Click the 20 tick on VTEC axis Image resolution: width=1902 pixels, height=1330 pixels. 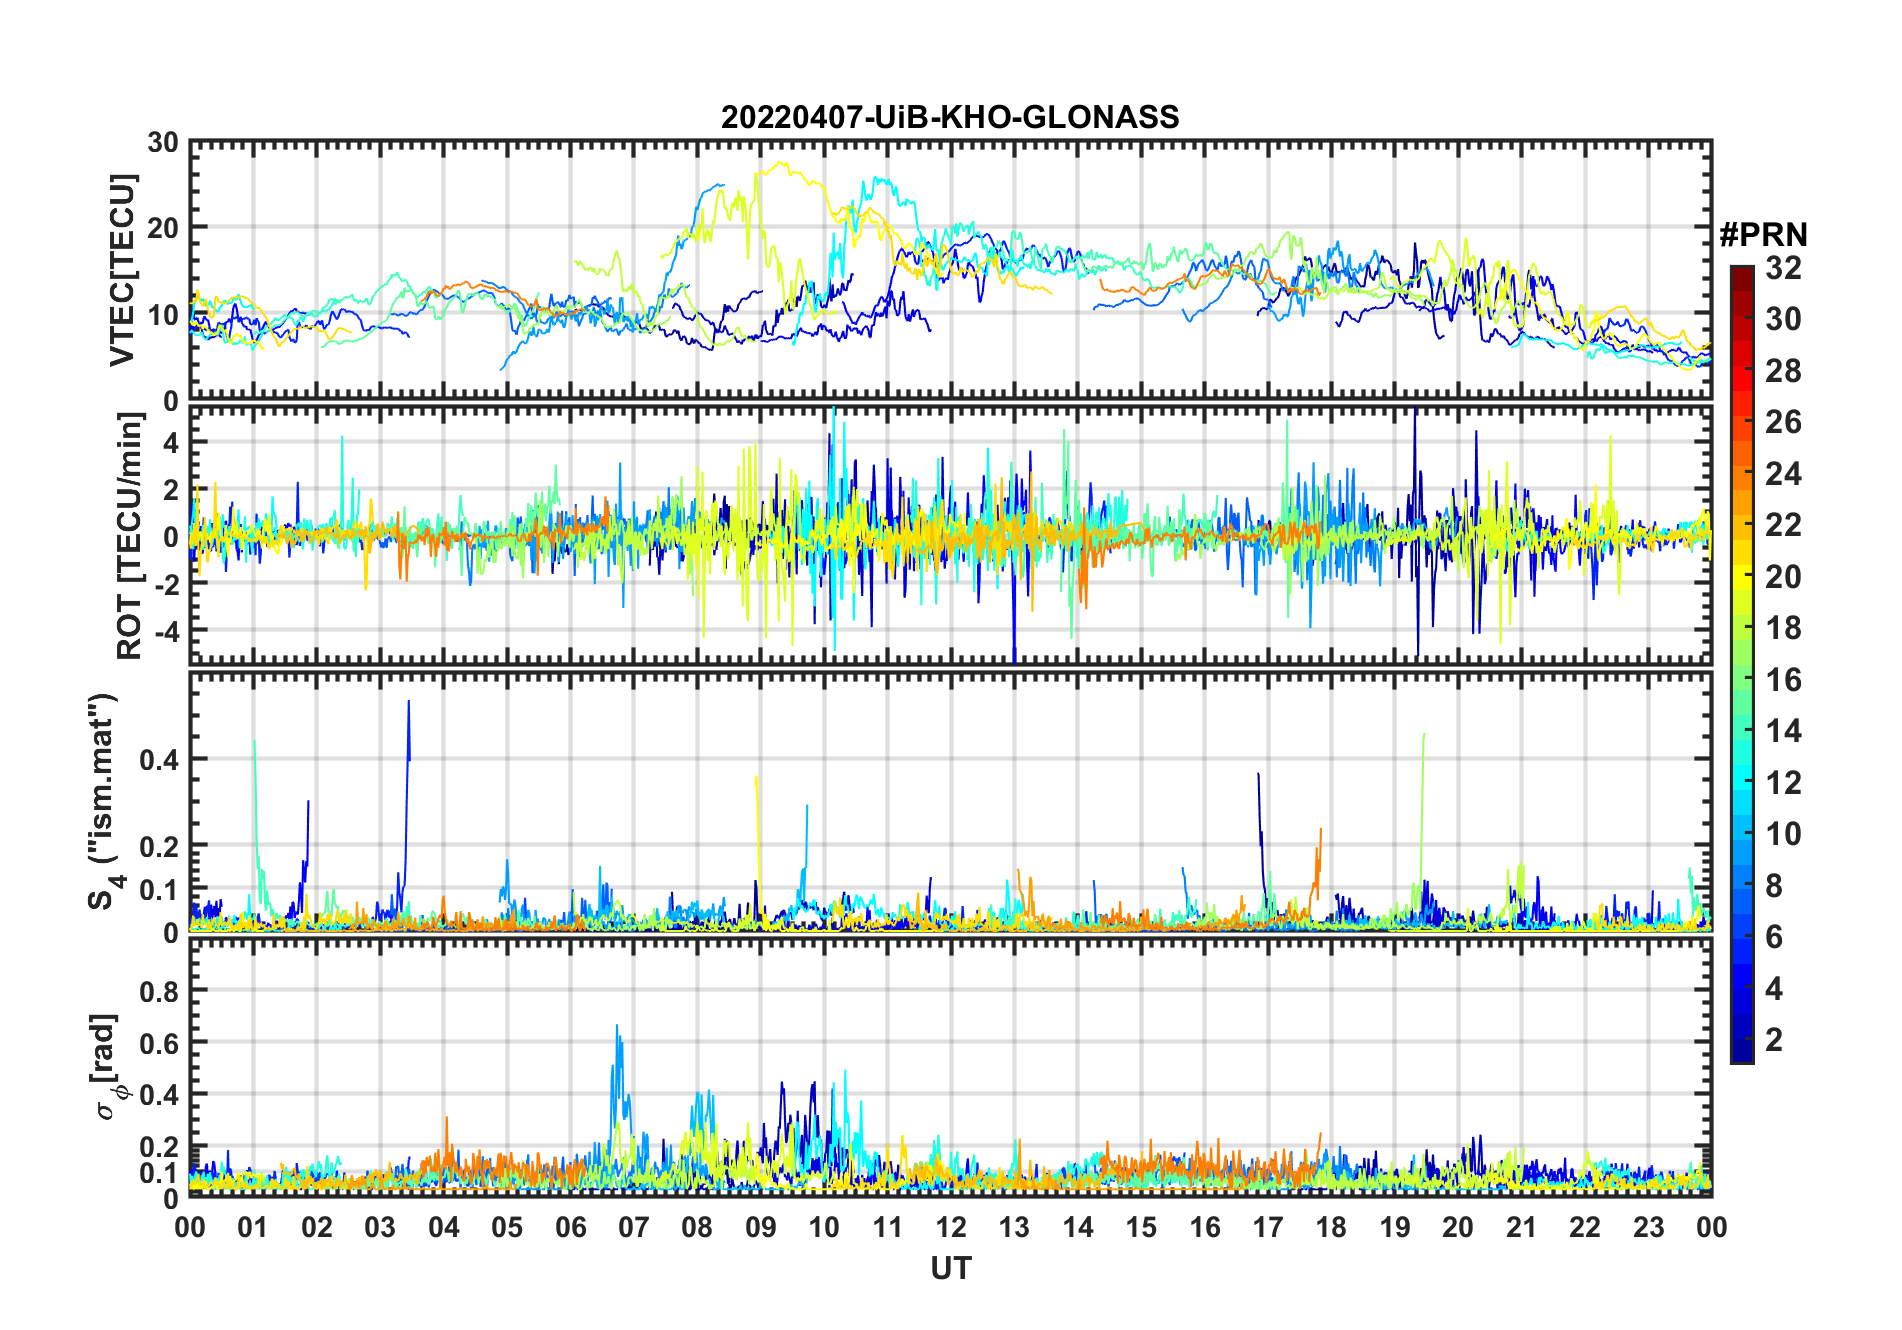pyautogui.click(x=163, y=228)
